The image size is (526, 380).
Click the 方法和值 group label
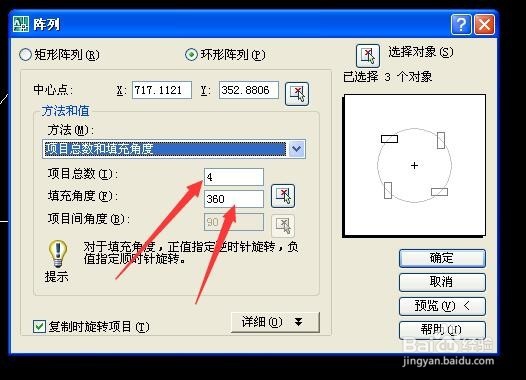(x=65, y=111)
